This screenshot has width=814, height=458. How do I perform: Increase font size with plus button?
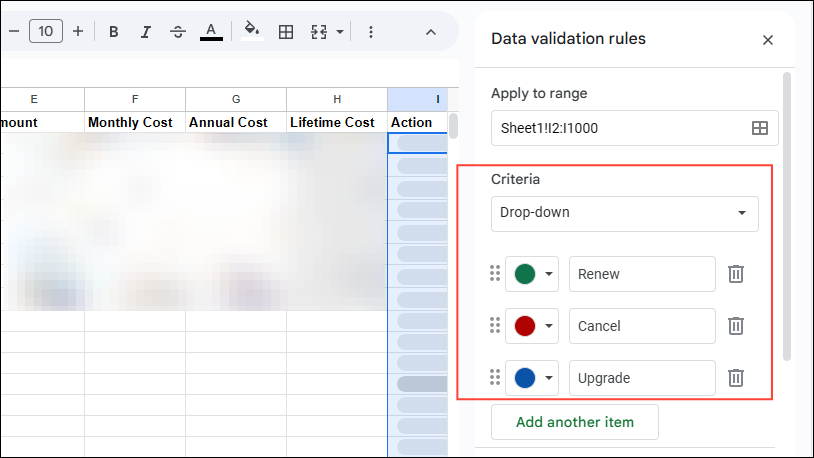coord(78,32)
